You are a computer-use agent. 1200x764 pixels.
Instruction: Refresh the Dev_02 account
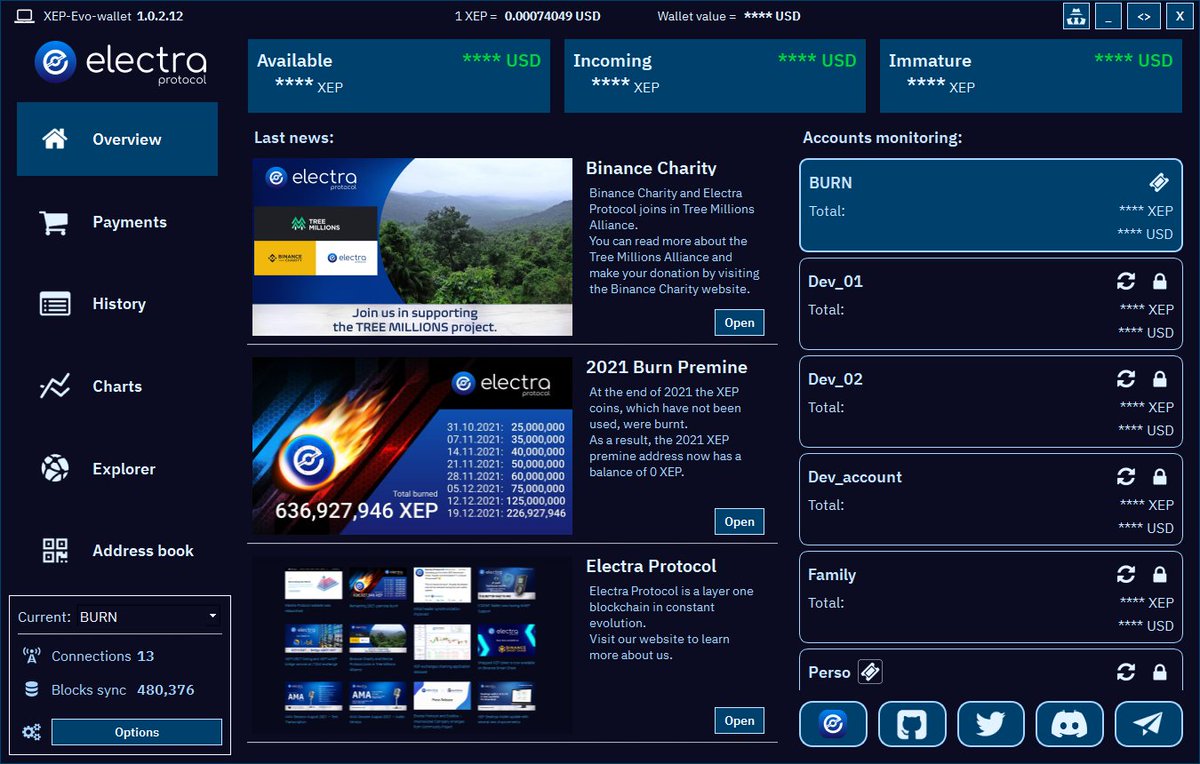pos(1126,379)
